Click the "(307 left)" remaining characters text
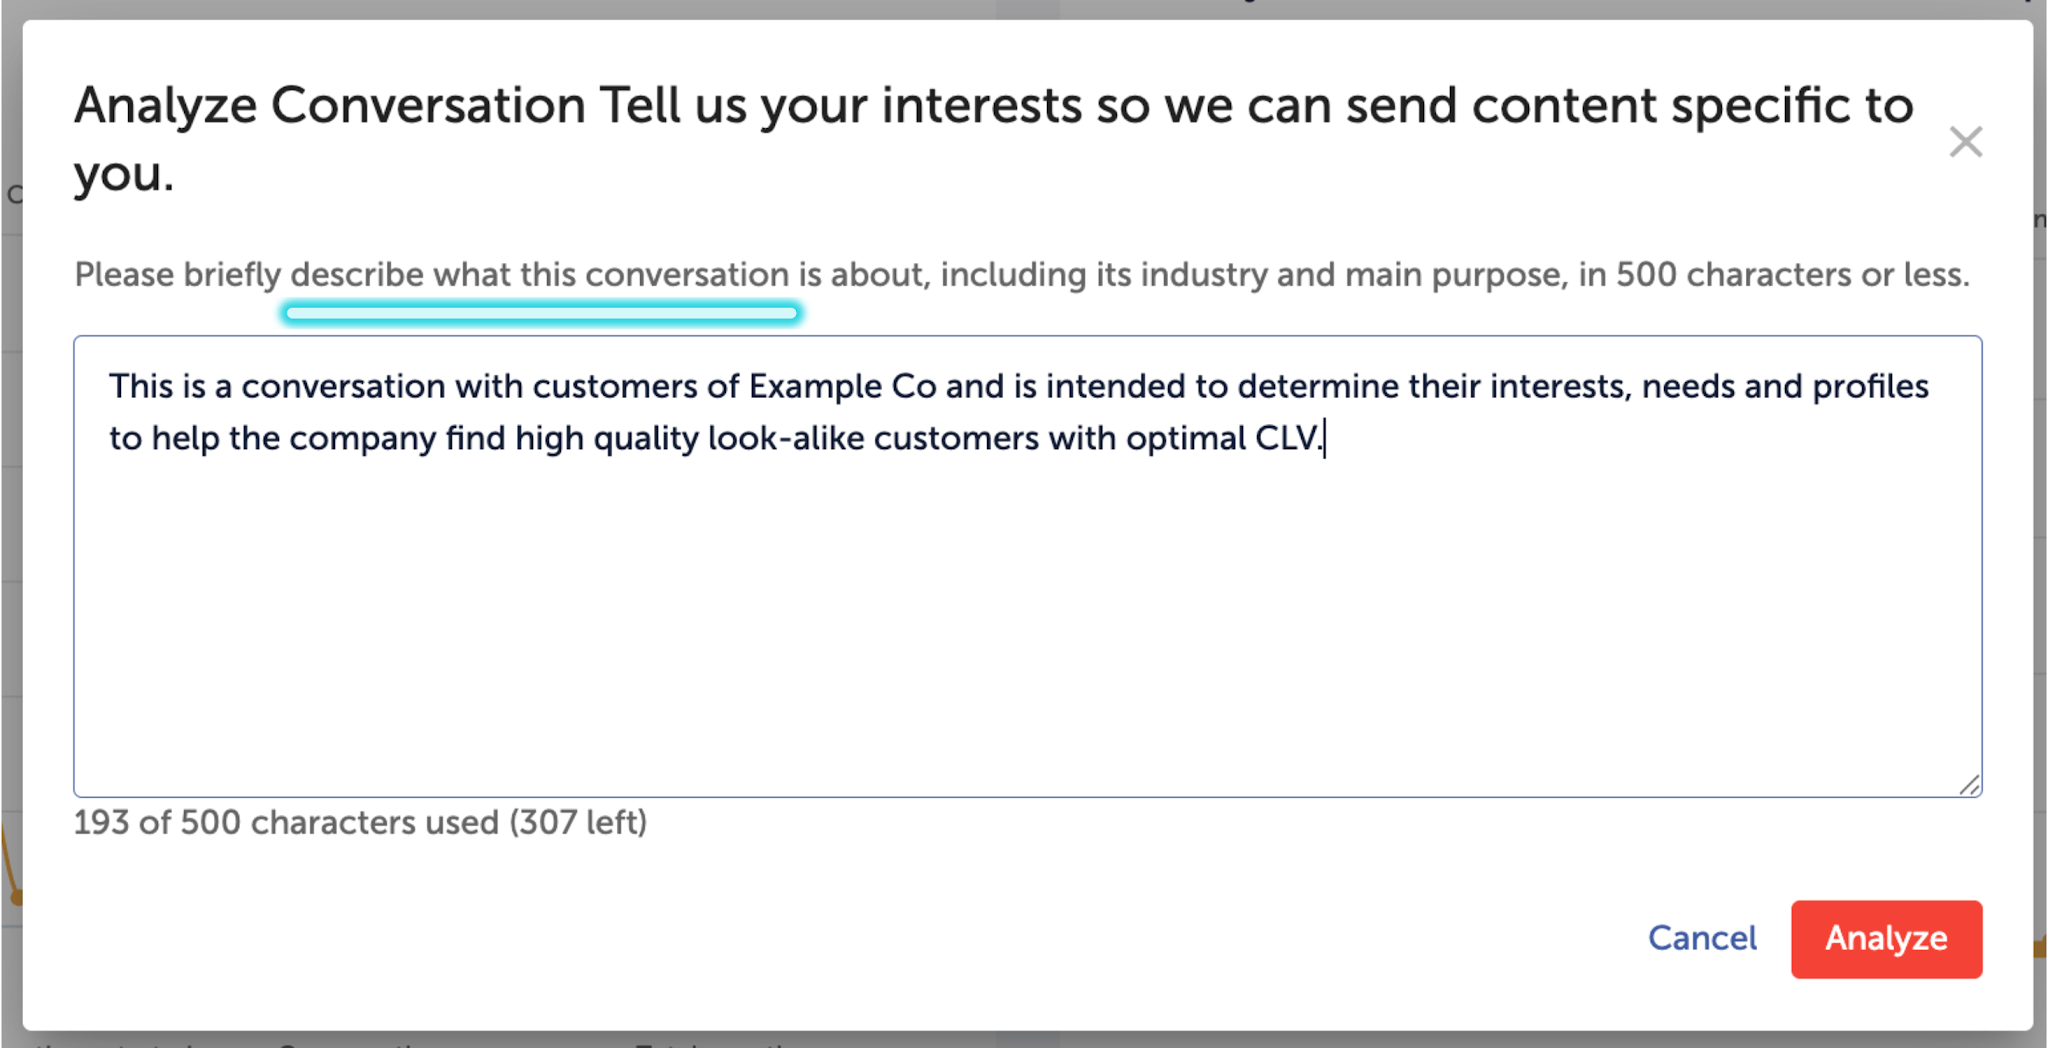The width and height of the screenshot is (2048, 1048). pos(578,823)
